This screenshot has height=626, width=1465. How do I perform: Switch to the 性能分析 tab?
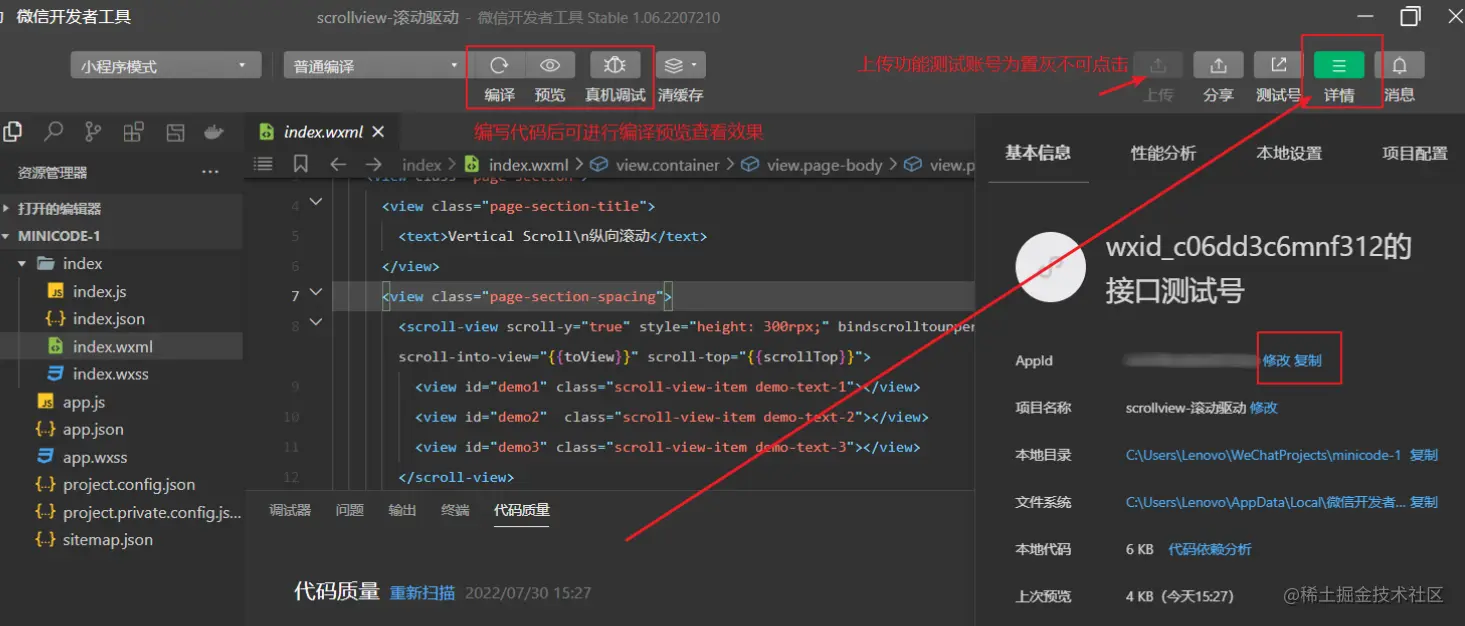pyautogui.click(x=1163, y=153)
